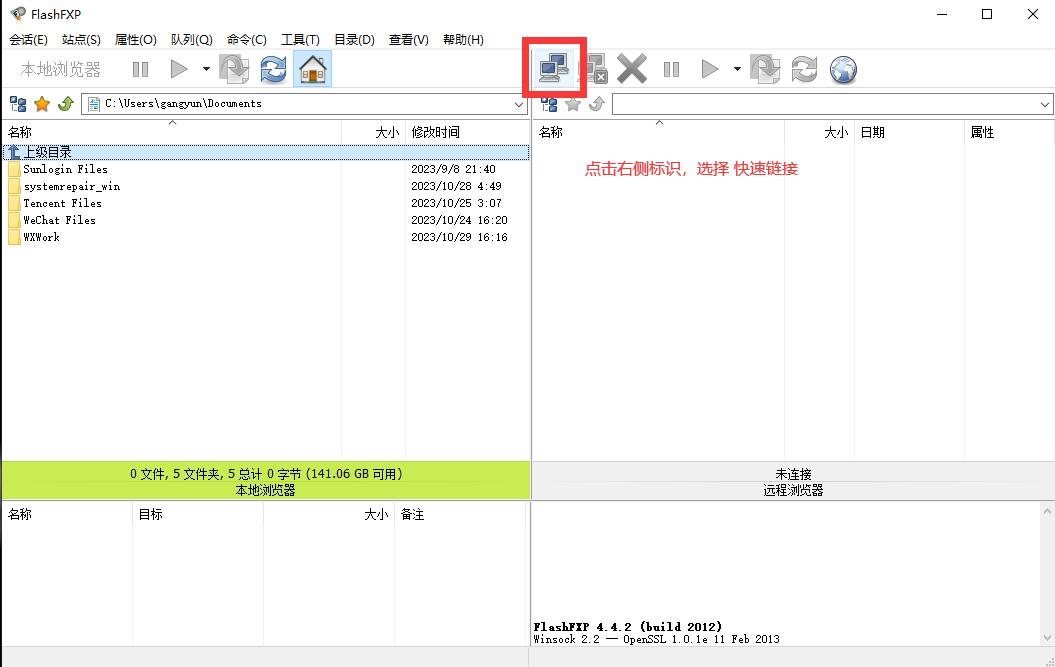
Task: Select the 上级目录 parent directory row
Action: [266, 152]
